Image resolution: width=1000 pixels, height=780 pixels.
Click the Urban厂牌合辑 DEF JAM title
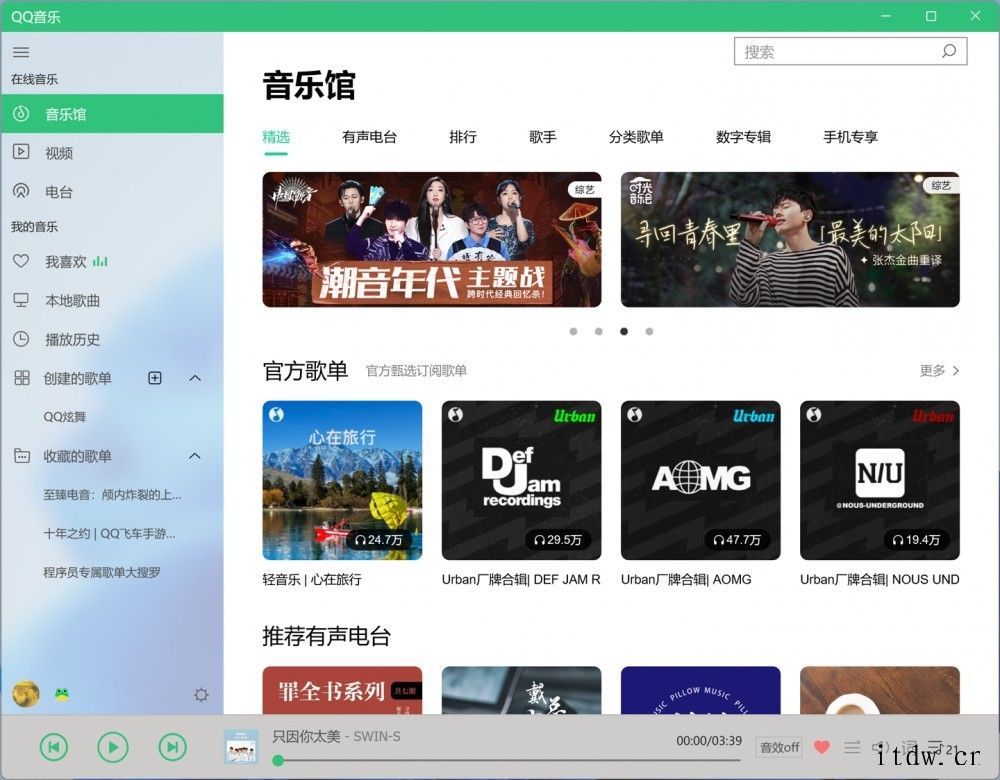(521, 579)
